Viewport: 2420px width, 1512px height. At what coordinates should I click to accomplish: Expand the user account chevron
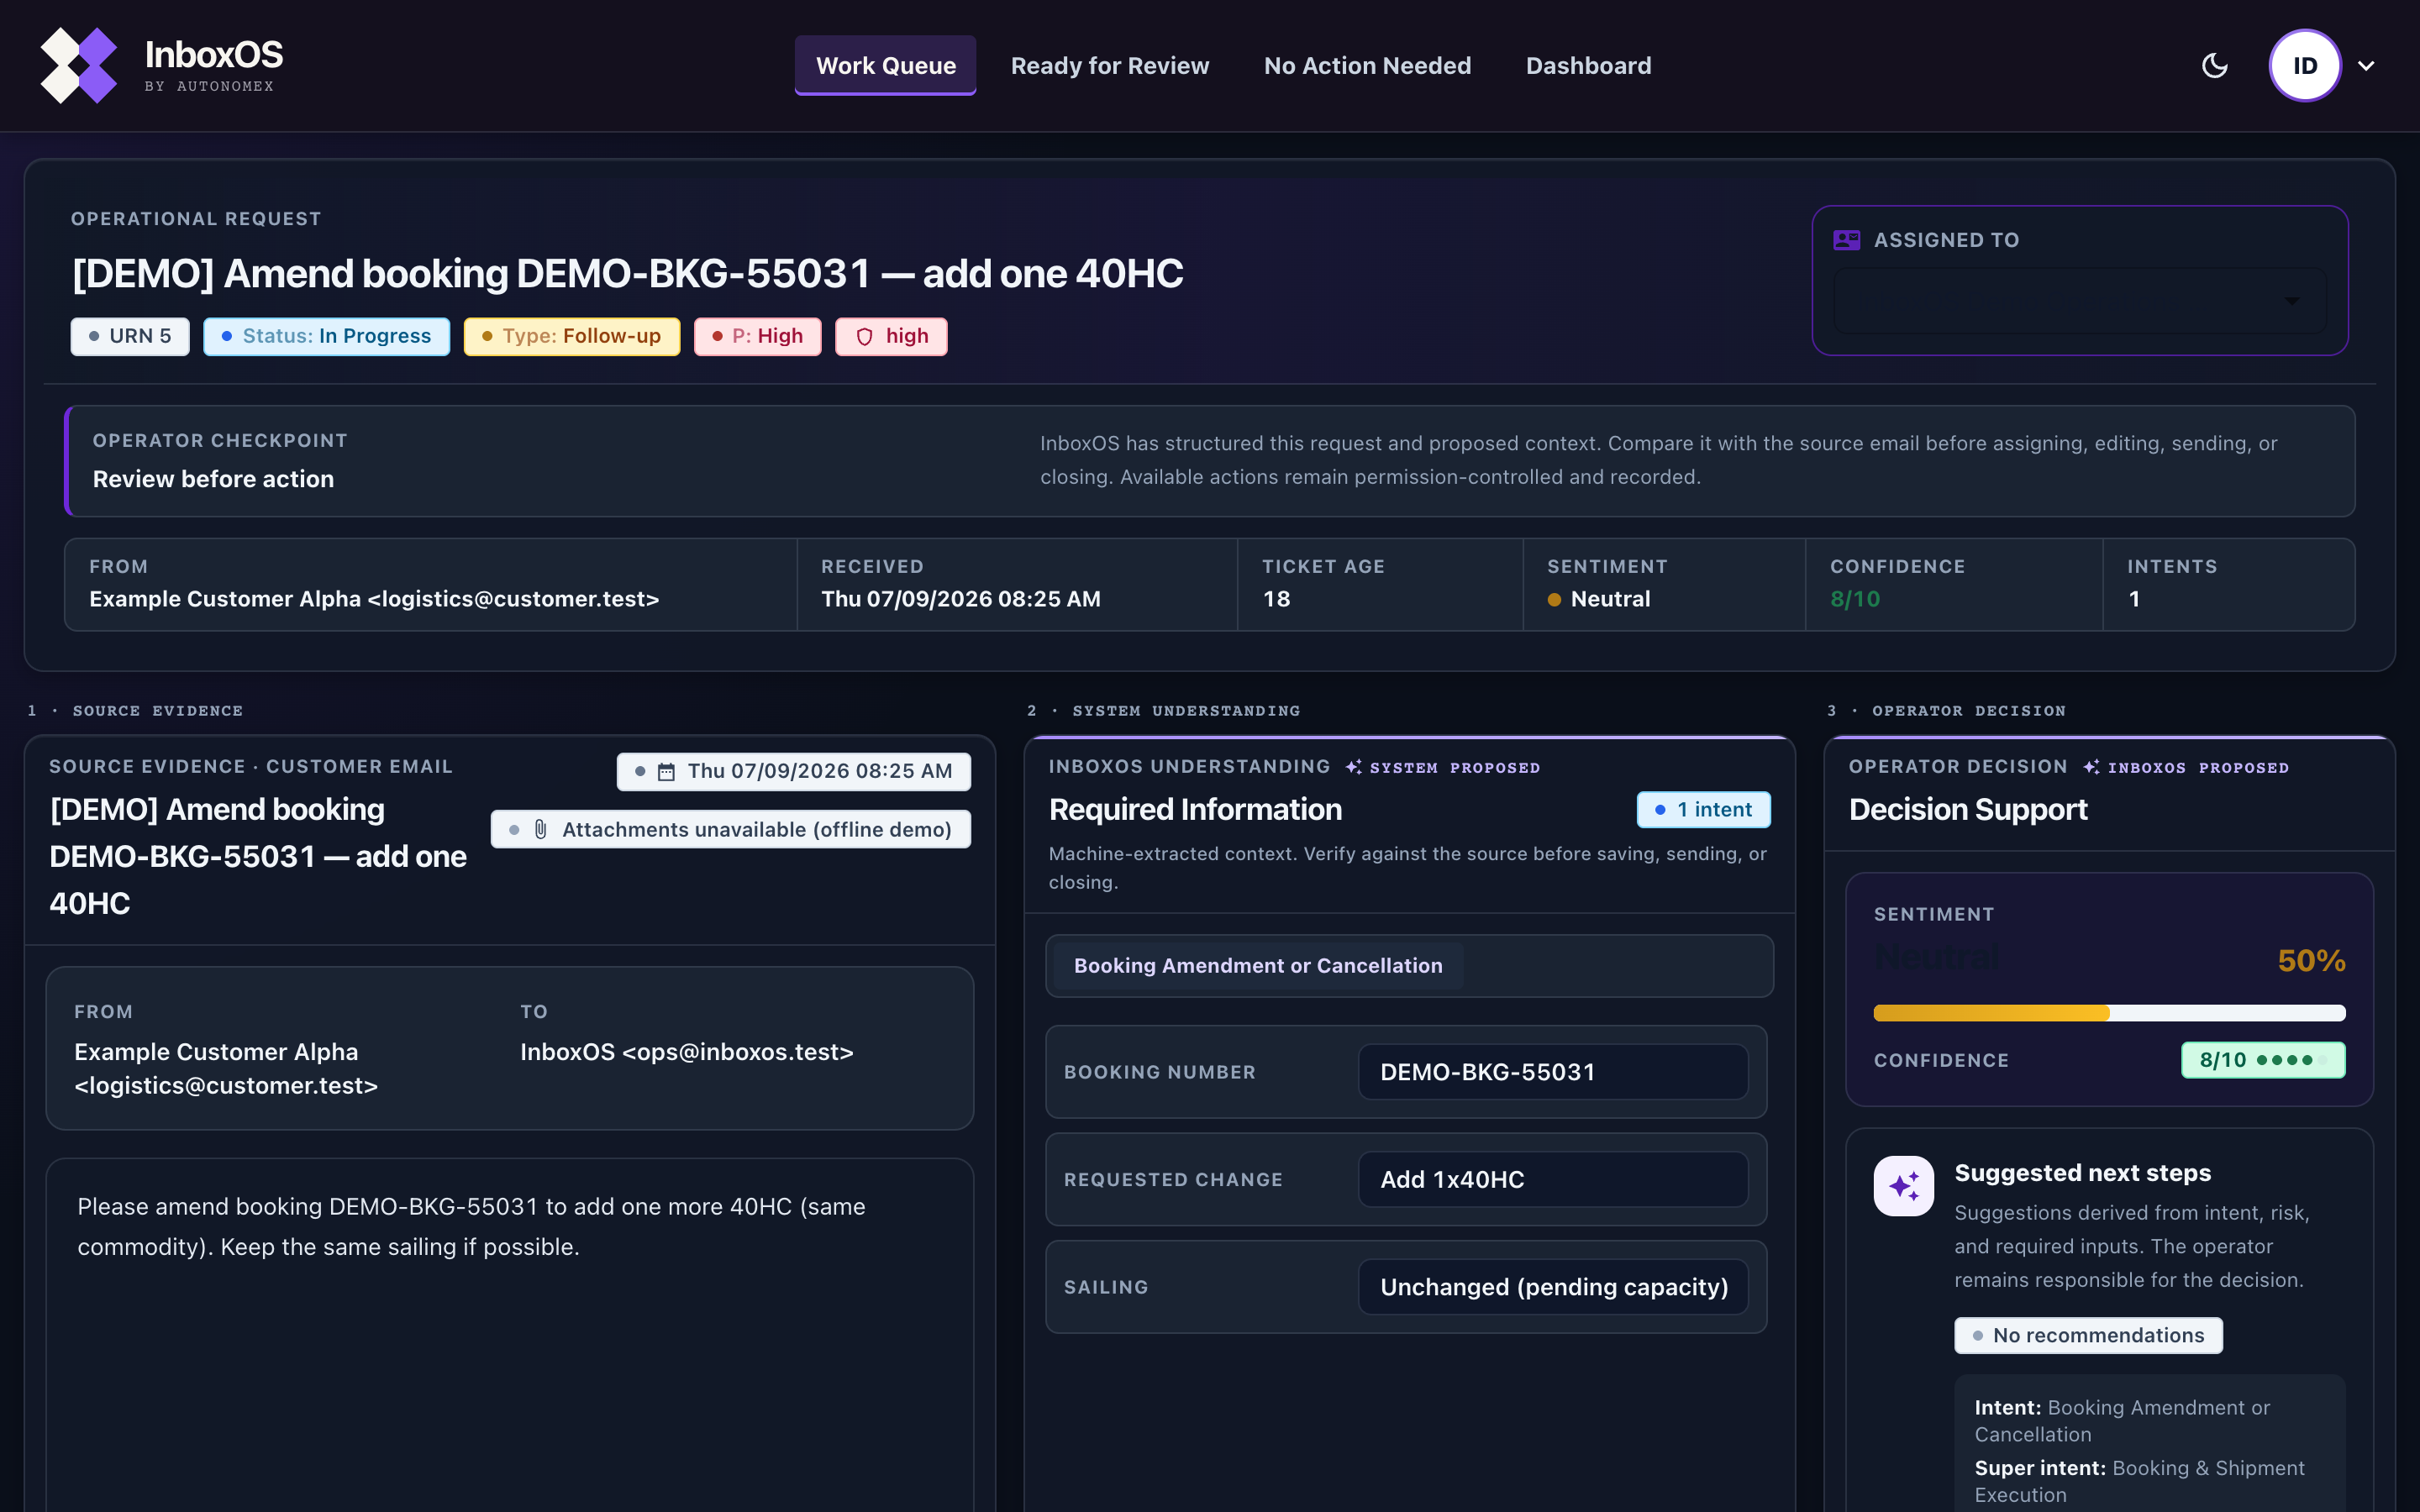point(2366,66)
